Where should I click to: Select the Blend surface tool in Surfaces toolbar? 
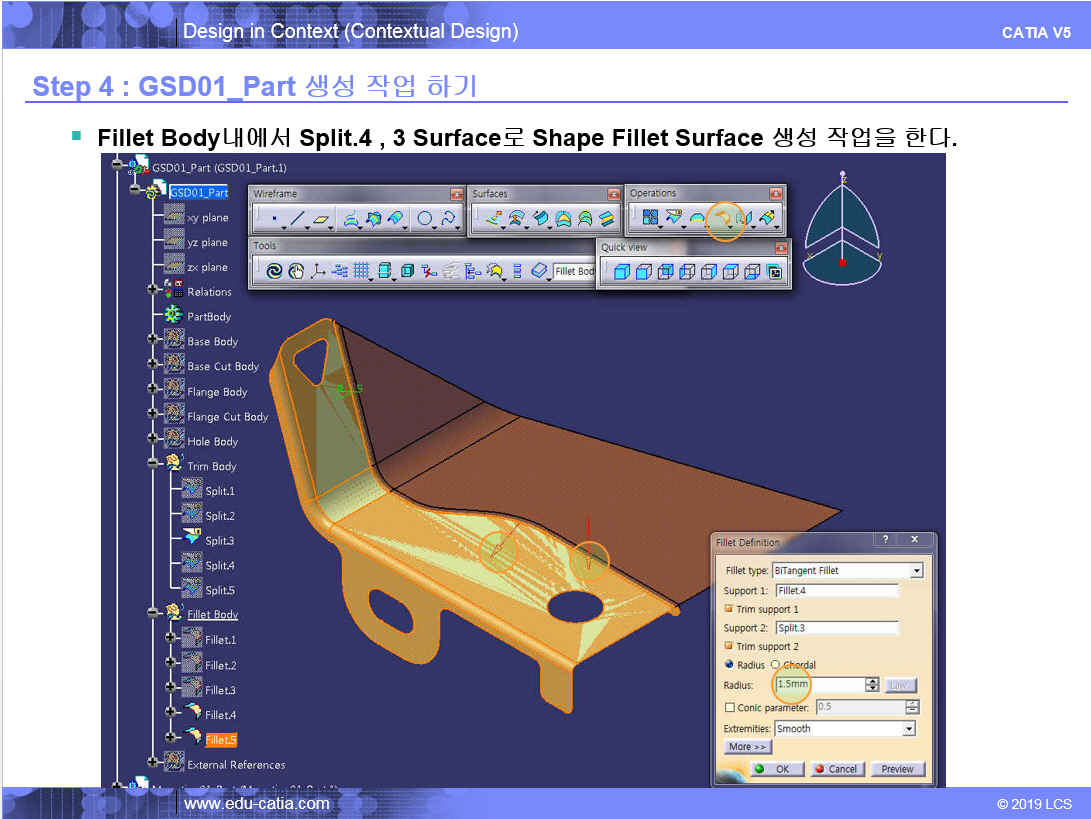(607, 219)
